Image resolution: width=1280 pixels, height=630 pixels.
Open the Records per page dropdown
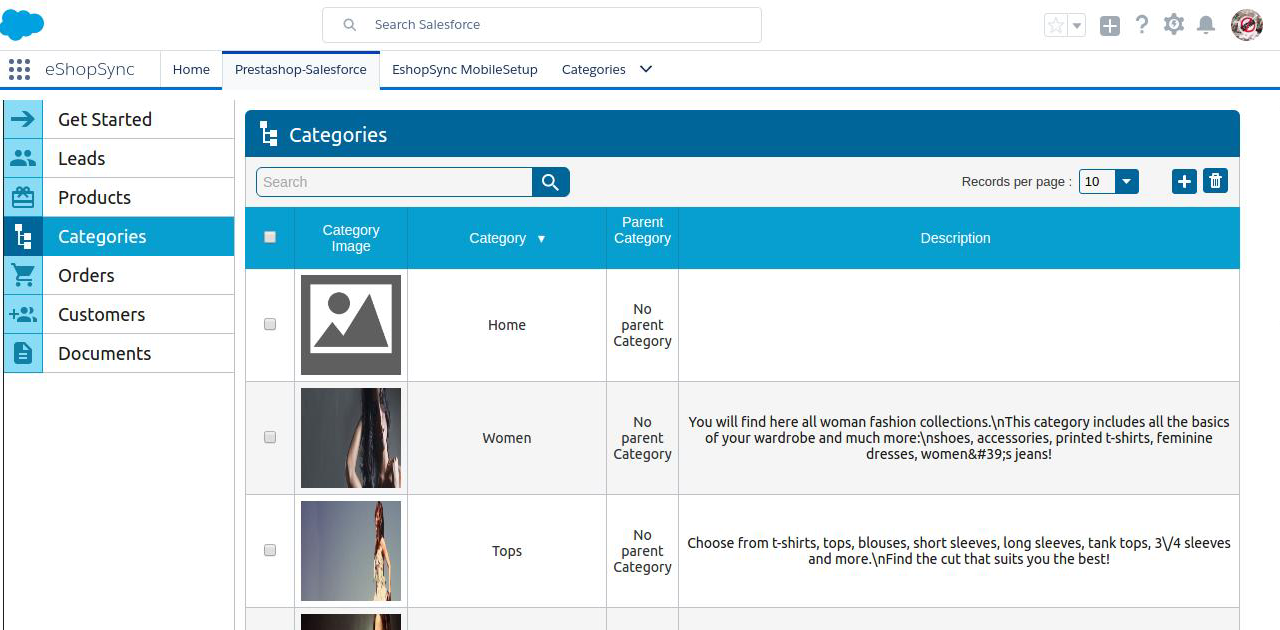pos(1108,181)
